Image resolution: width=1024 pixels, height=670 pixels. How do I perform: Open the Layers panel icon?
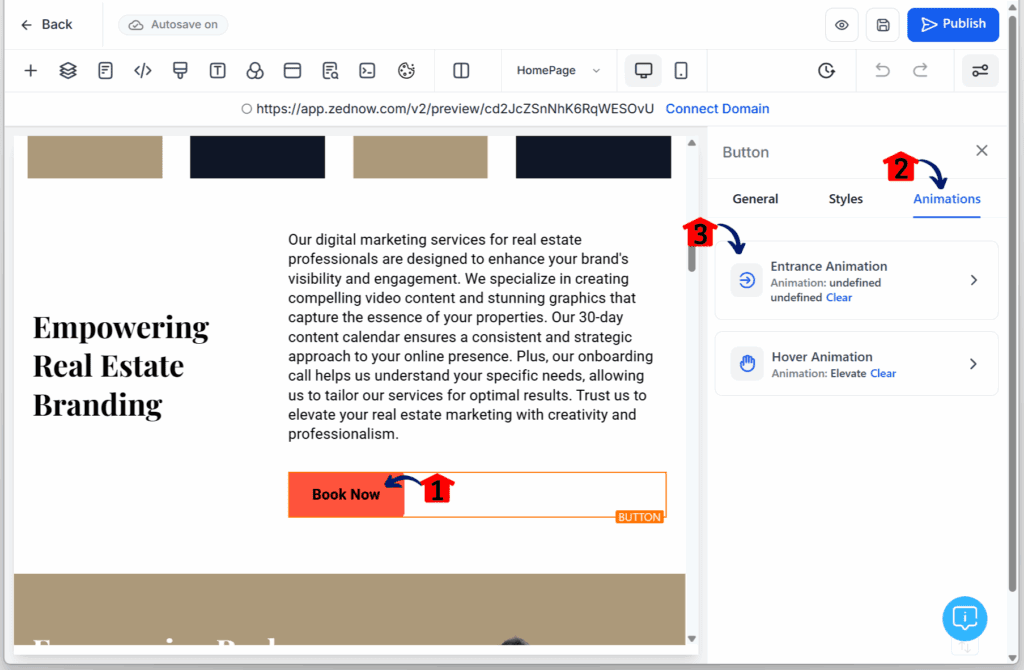(x=68, y=71)
